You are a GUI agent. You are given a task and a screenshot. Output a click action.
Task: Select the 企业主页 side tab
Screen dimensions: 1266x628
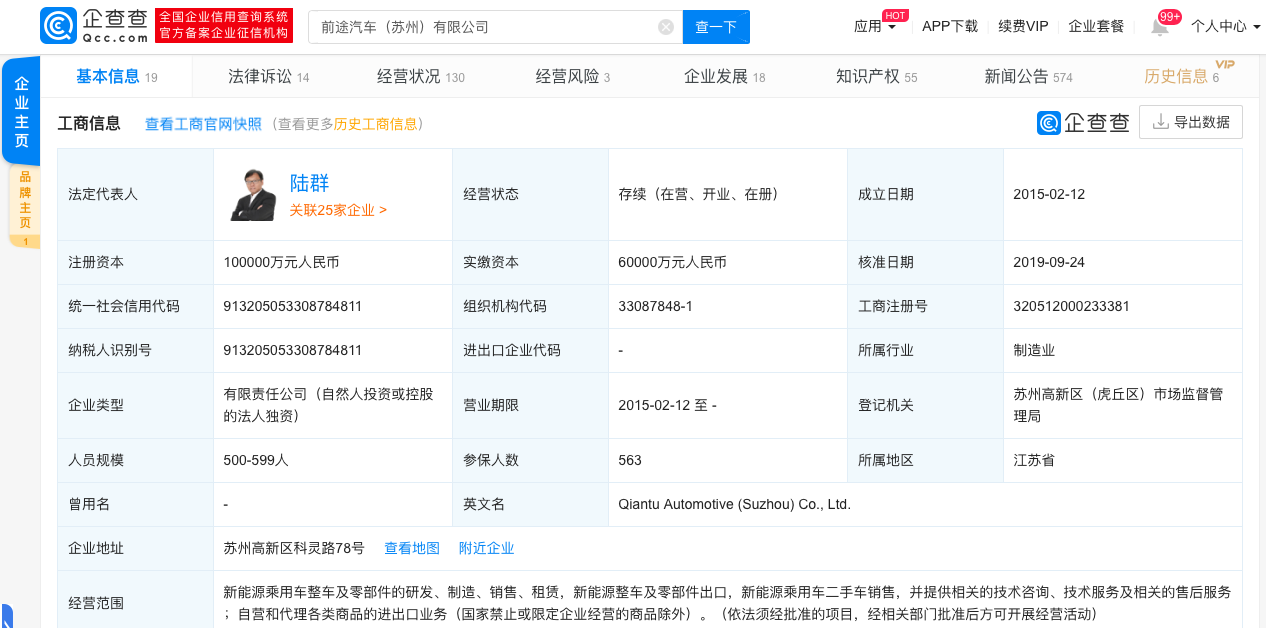point(21,111)
